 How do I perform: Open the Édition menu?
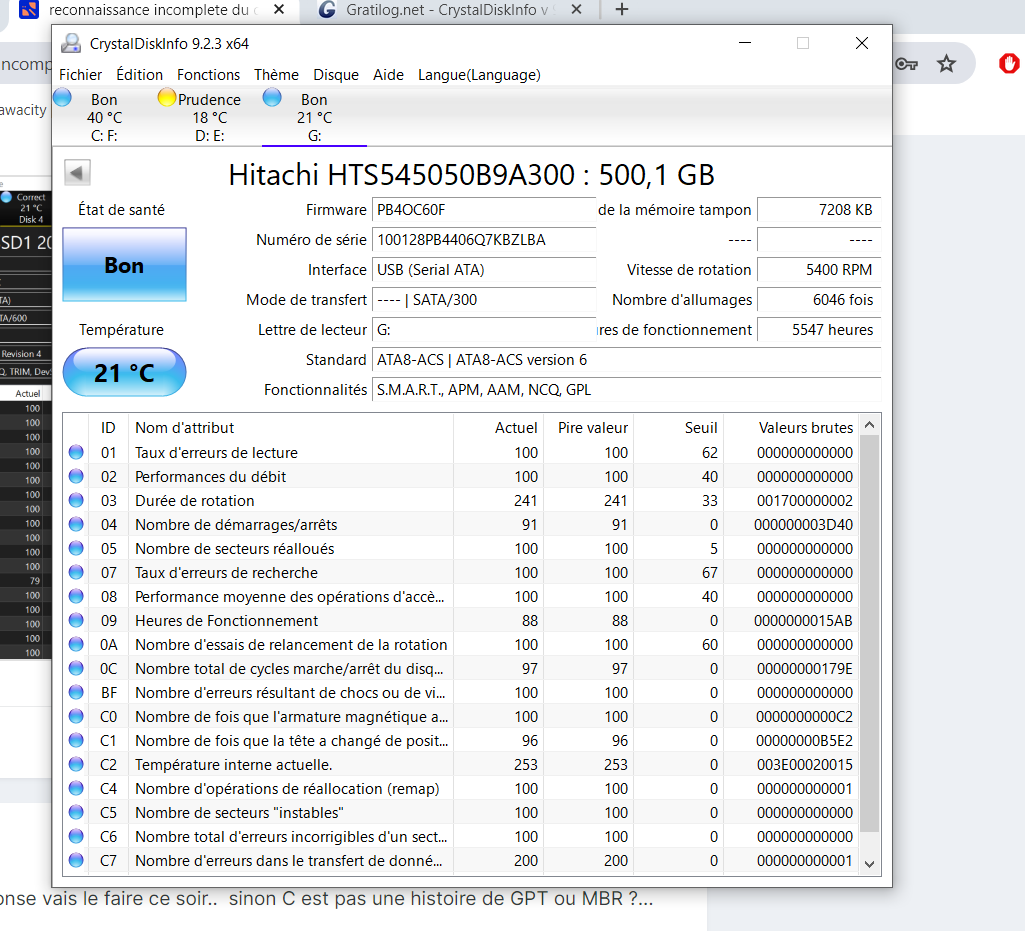[139, 75]
